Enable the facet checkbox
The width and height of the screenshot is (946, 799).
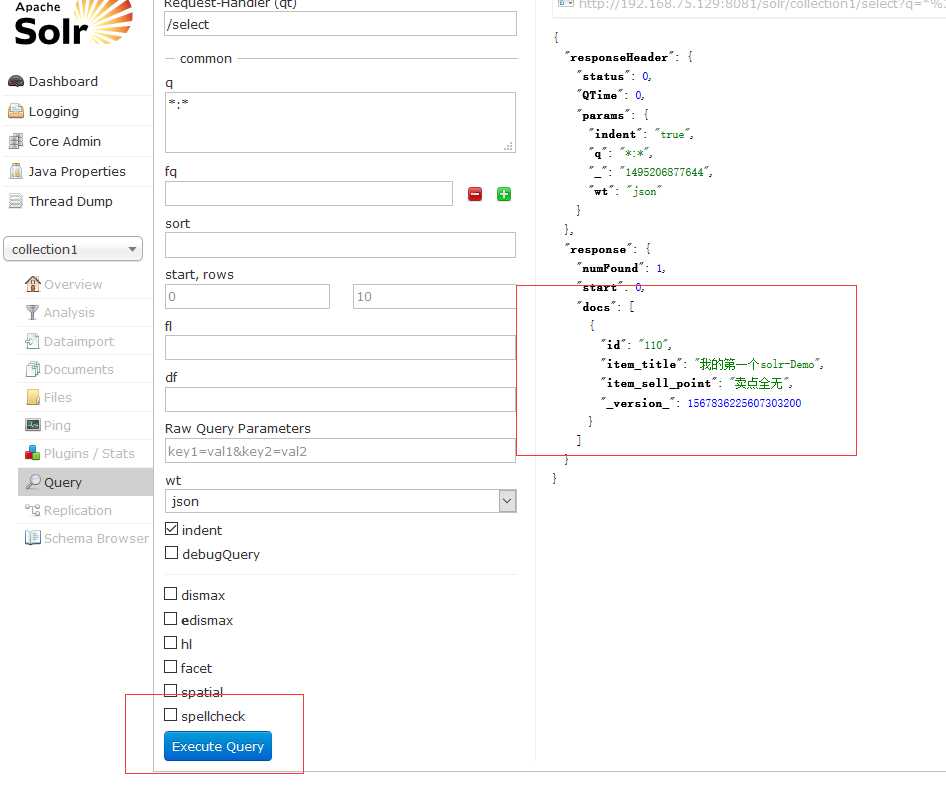click(x=171, y=667)
